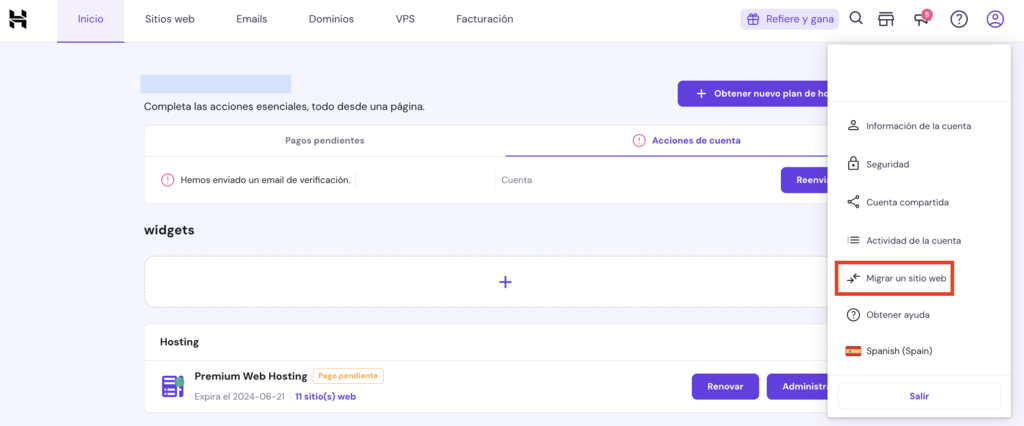Go to the Facturación tab
The image size is (1024, 426).
(x=484, y=19)
